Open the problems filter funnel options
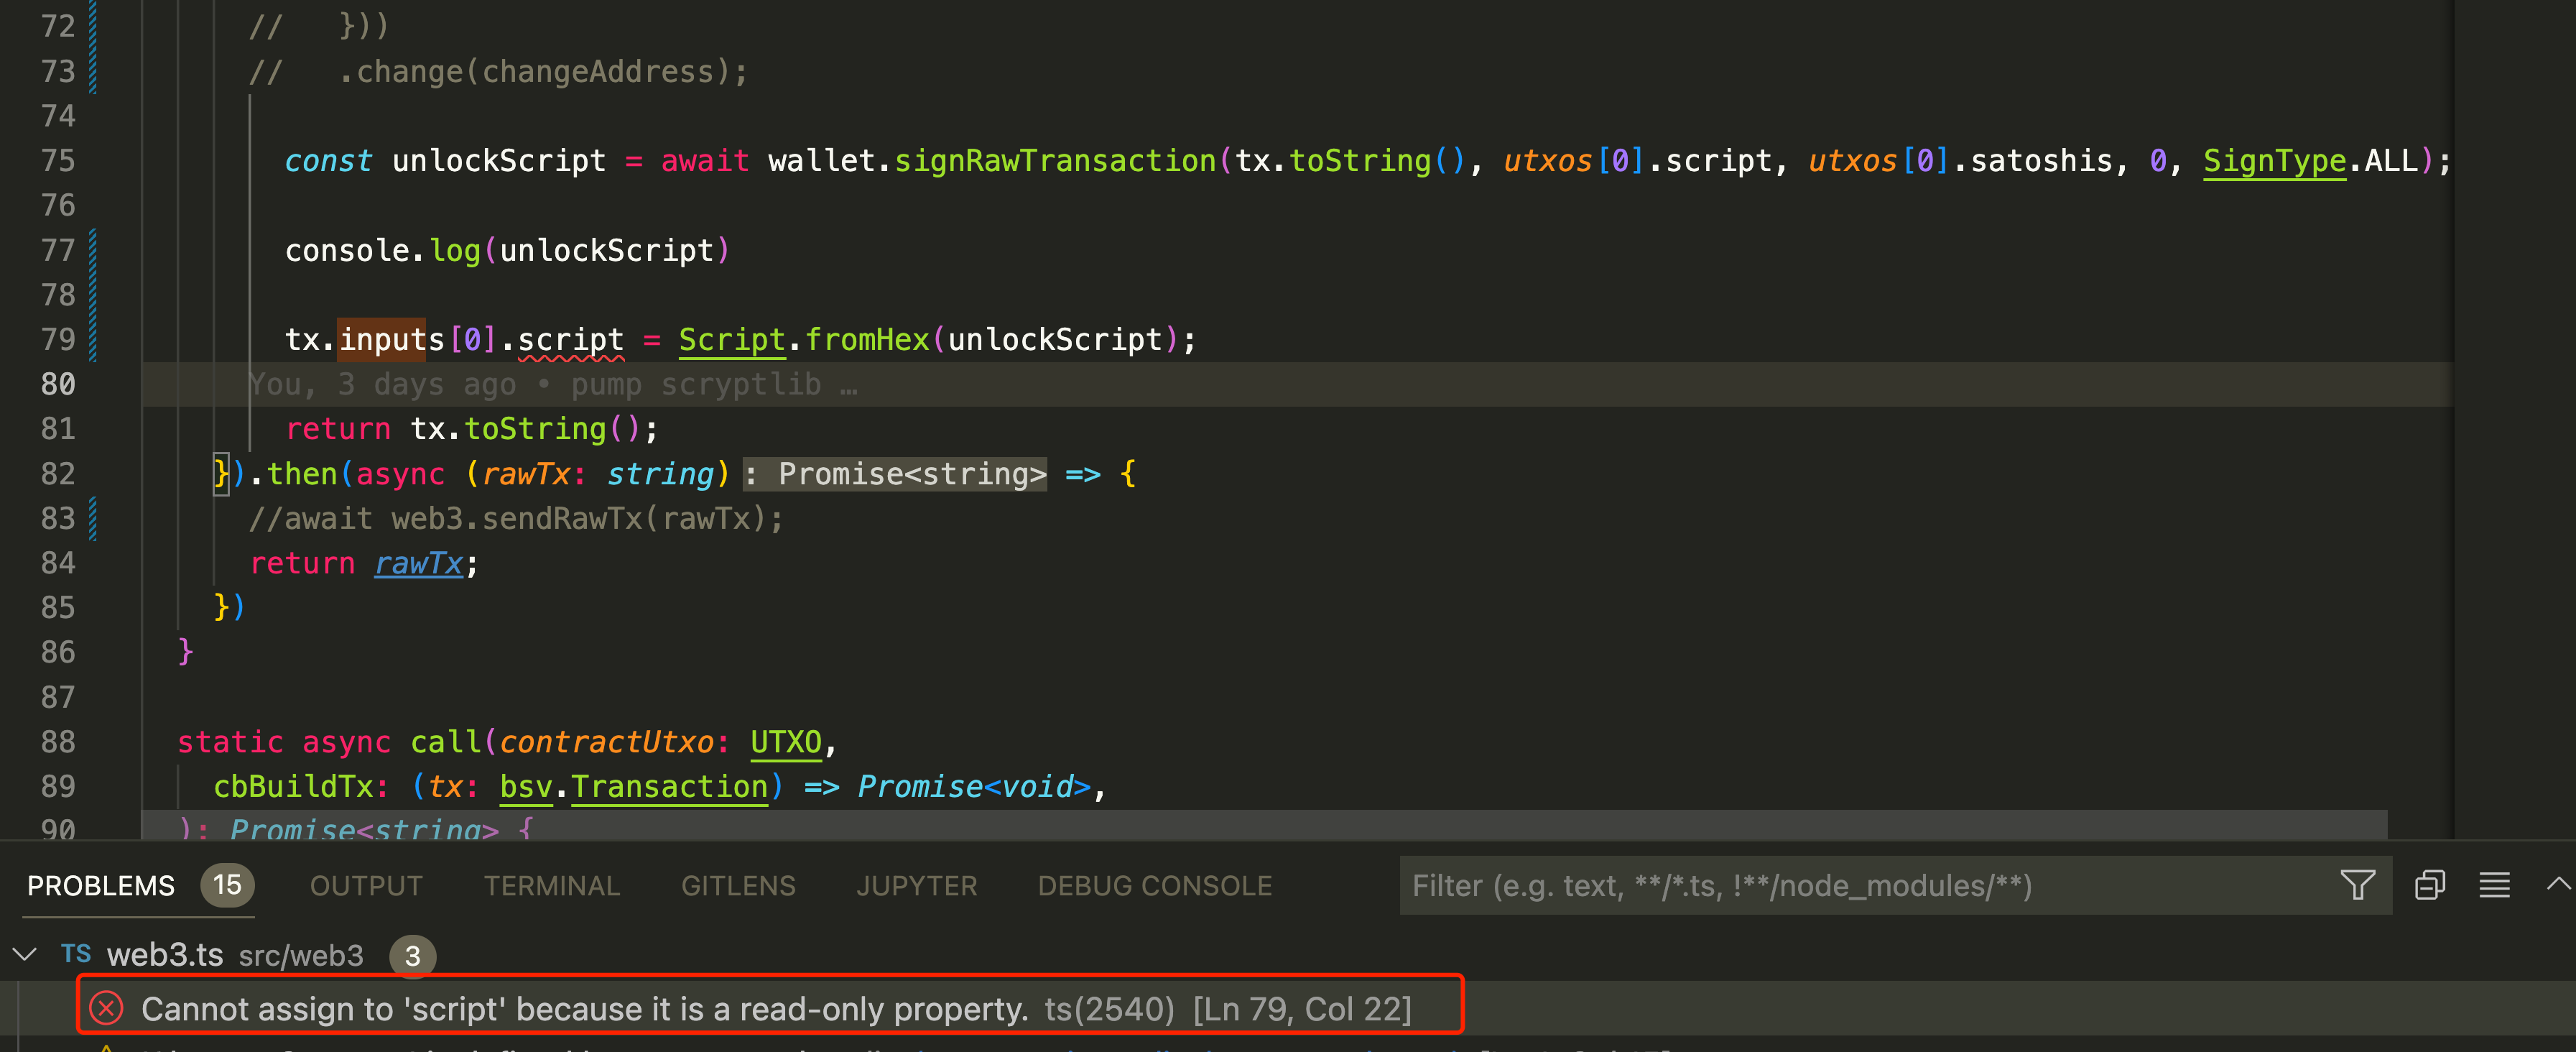 coord(2357,885)
